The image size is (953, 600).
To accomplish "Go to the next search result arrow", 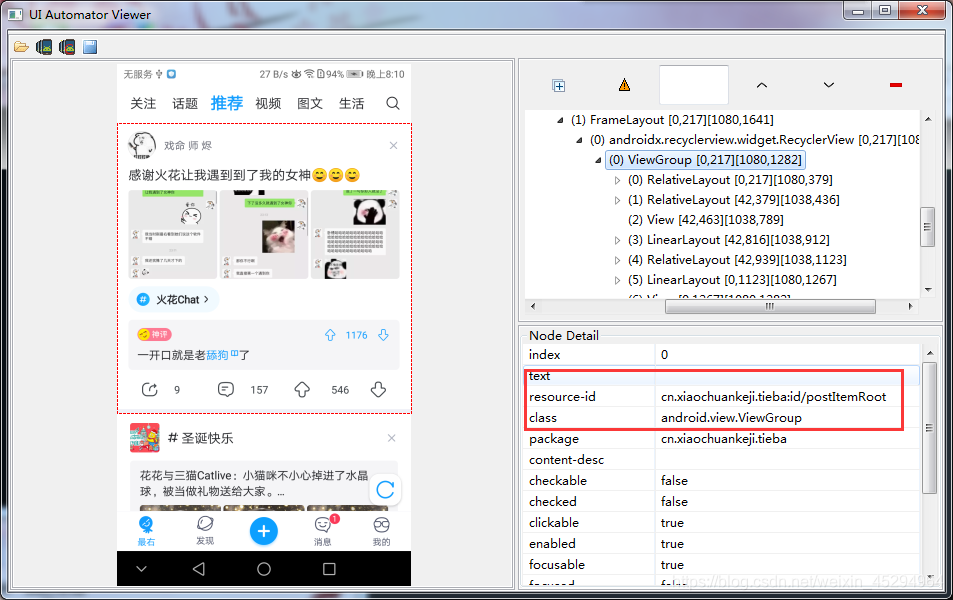I will pos(828,85).
